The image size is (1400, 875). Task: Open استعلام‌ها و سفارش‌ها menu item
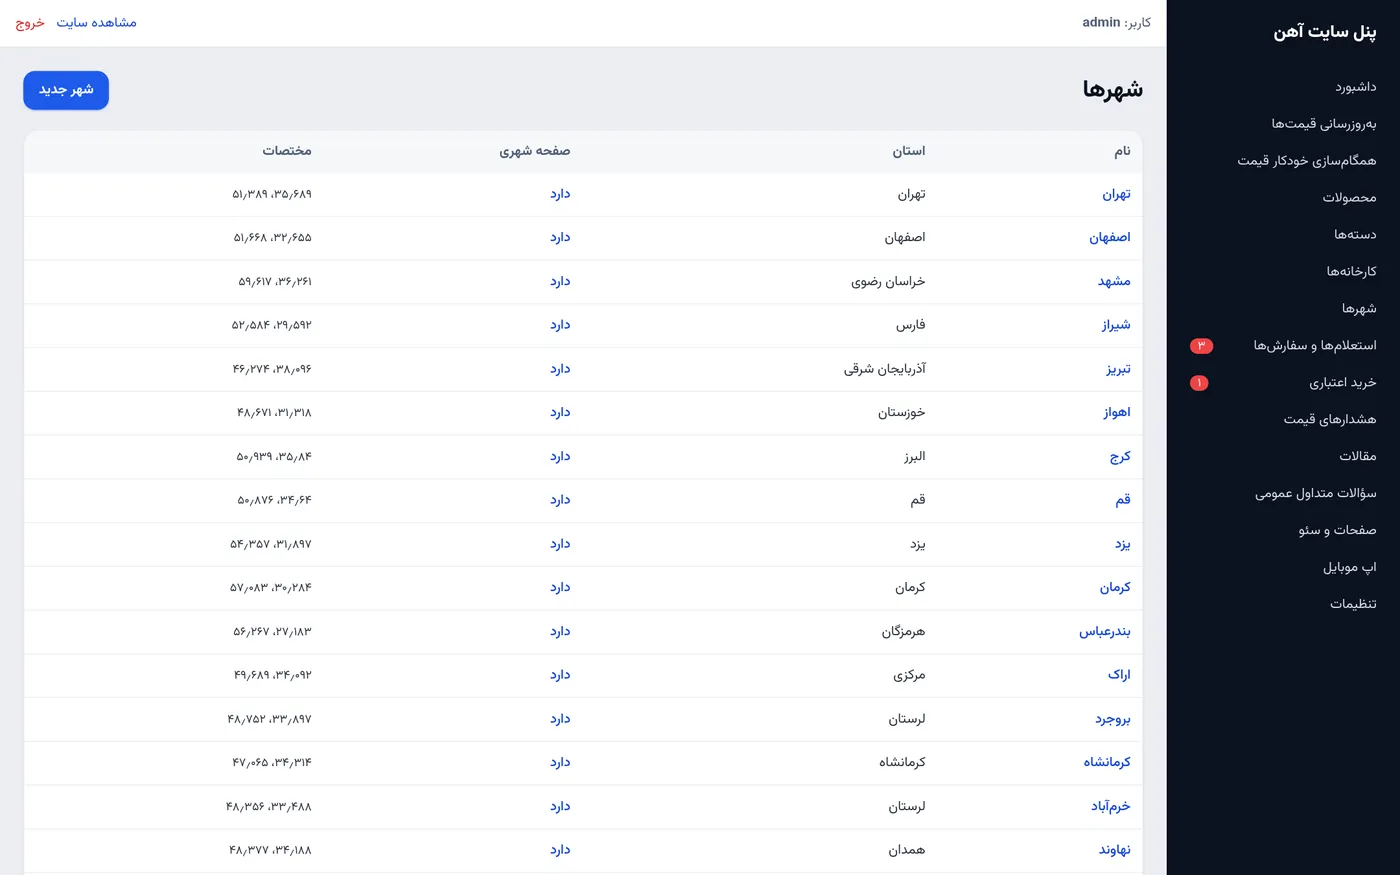tap(1314, 346)
